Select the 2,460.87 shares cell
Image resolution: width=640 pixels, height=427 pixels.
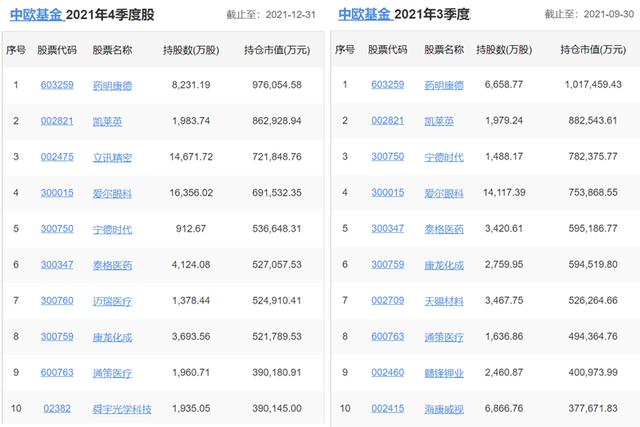coord(504,372)
